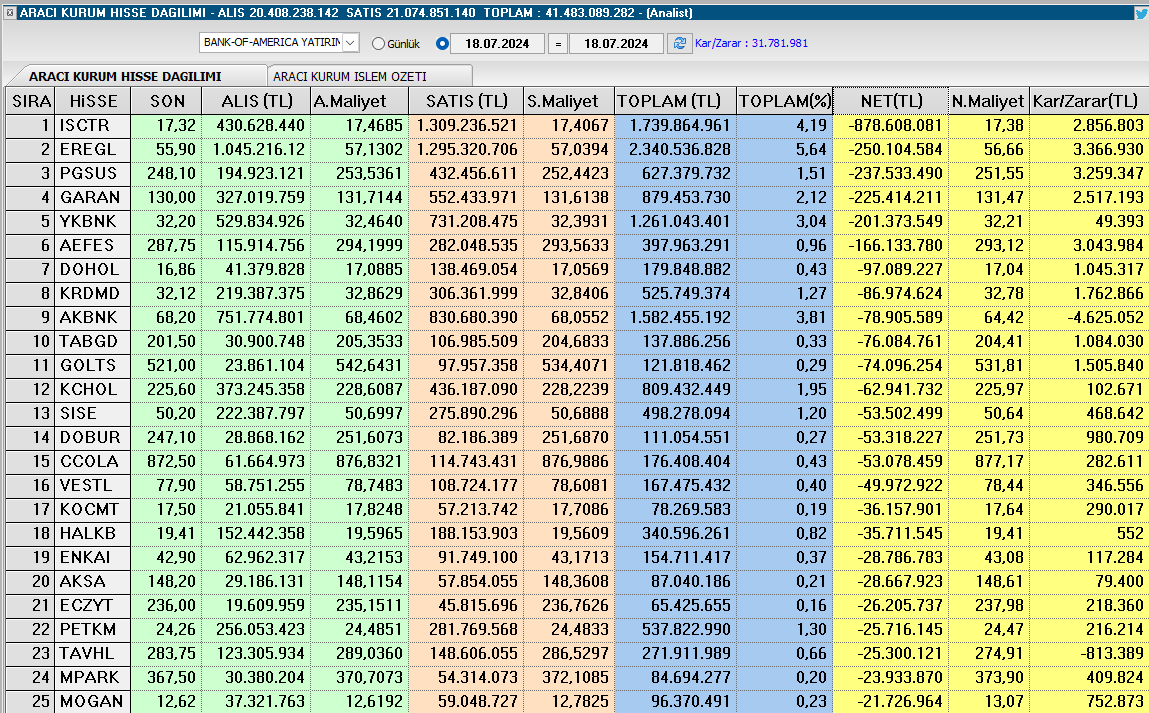Select the ARACI KURUM HISSE DAGILIMI tab

[125, 76]
